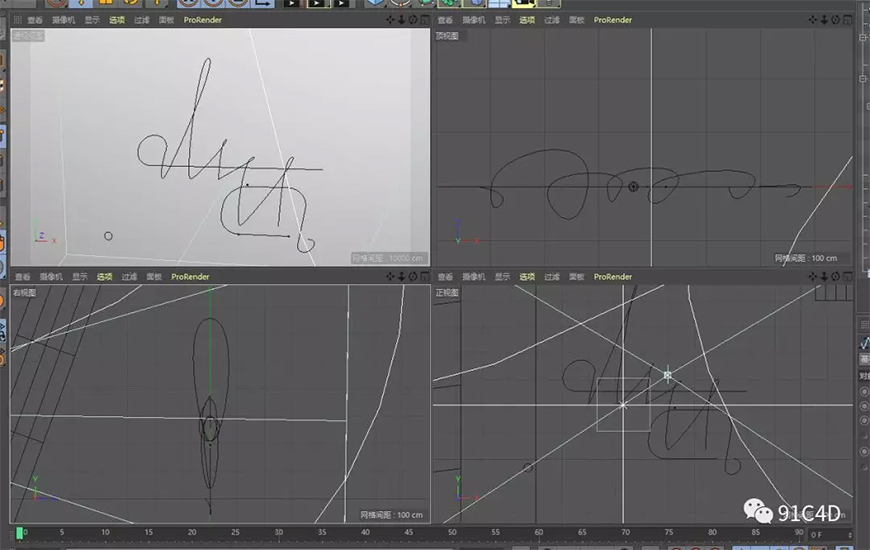Open 查看 menu in 正视图 viewport
870x550 pixels.
[445, 276]
